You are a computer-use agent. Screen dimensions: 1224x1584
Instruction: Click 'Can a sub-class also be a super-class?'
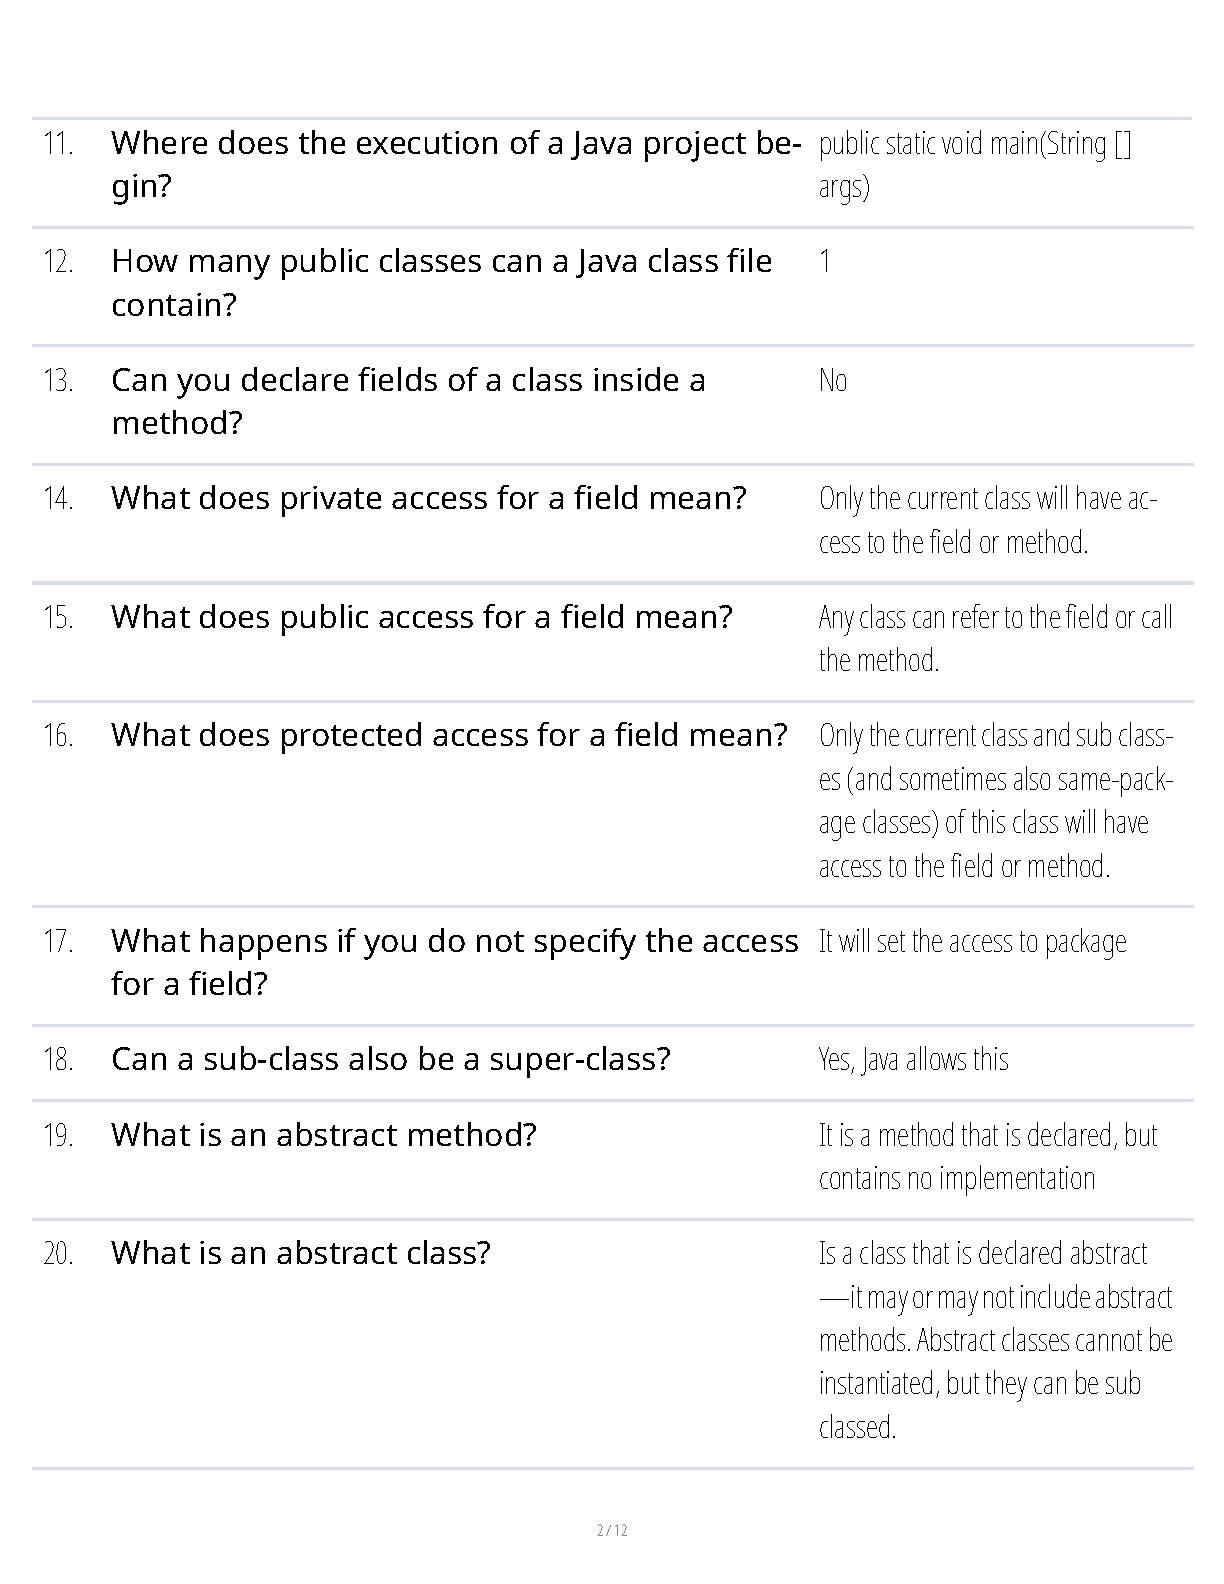[390, 1059]
